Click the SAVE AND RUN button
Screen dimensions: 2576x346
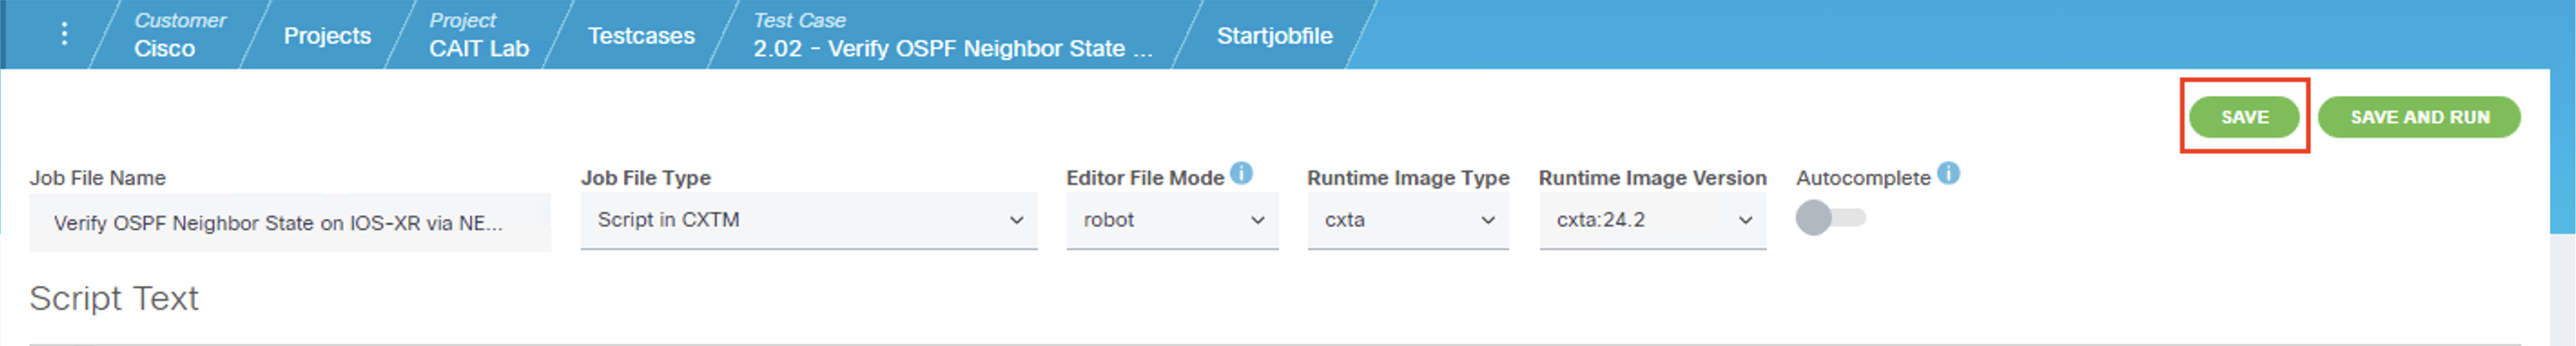pyautogui.click(x=2419, y=117)
